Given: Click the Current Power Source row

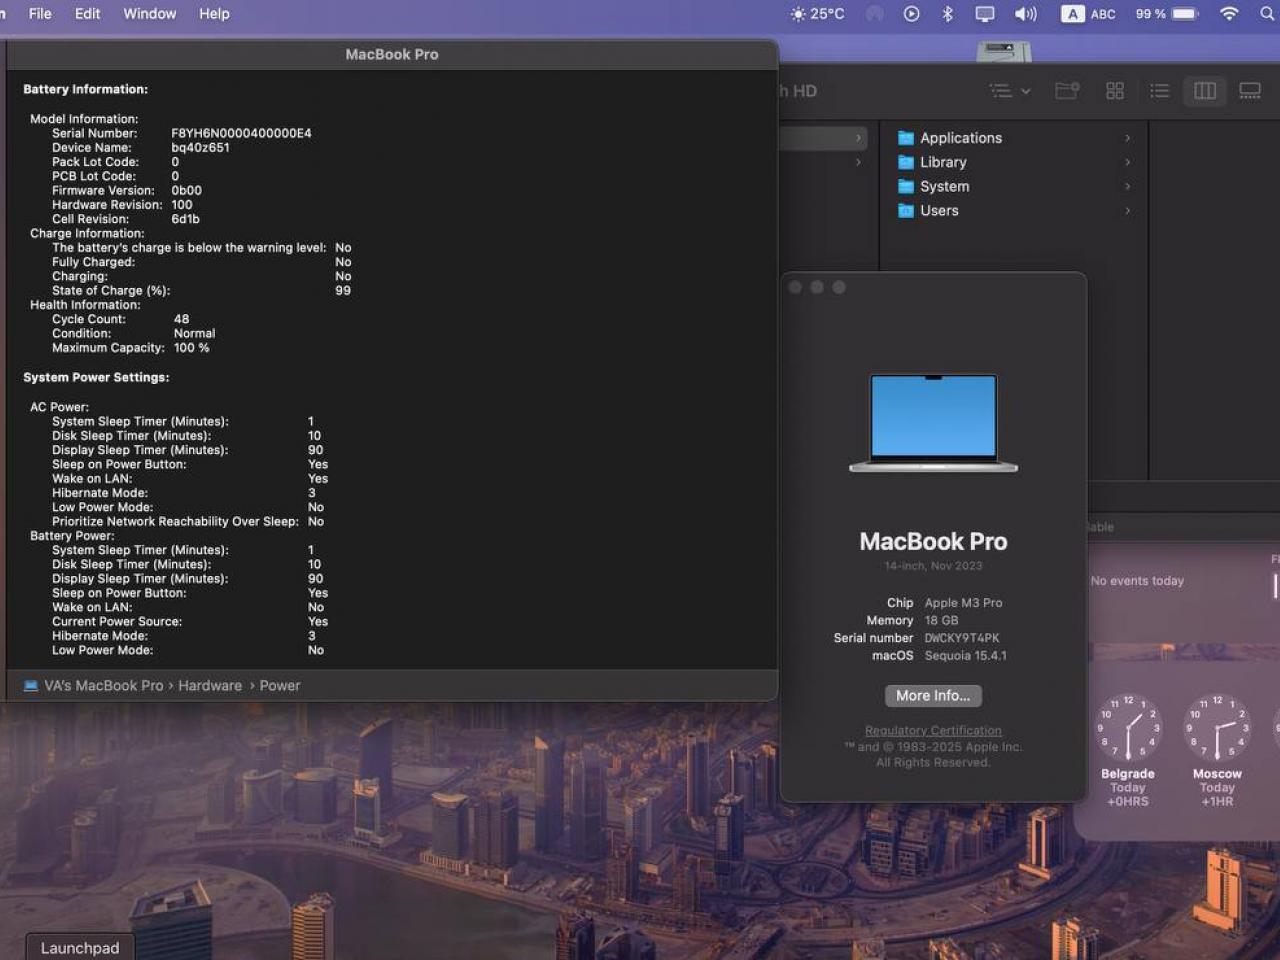Looking at the screenshot, I should point(190,622).
